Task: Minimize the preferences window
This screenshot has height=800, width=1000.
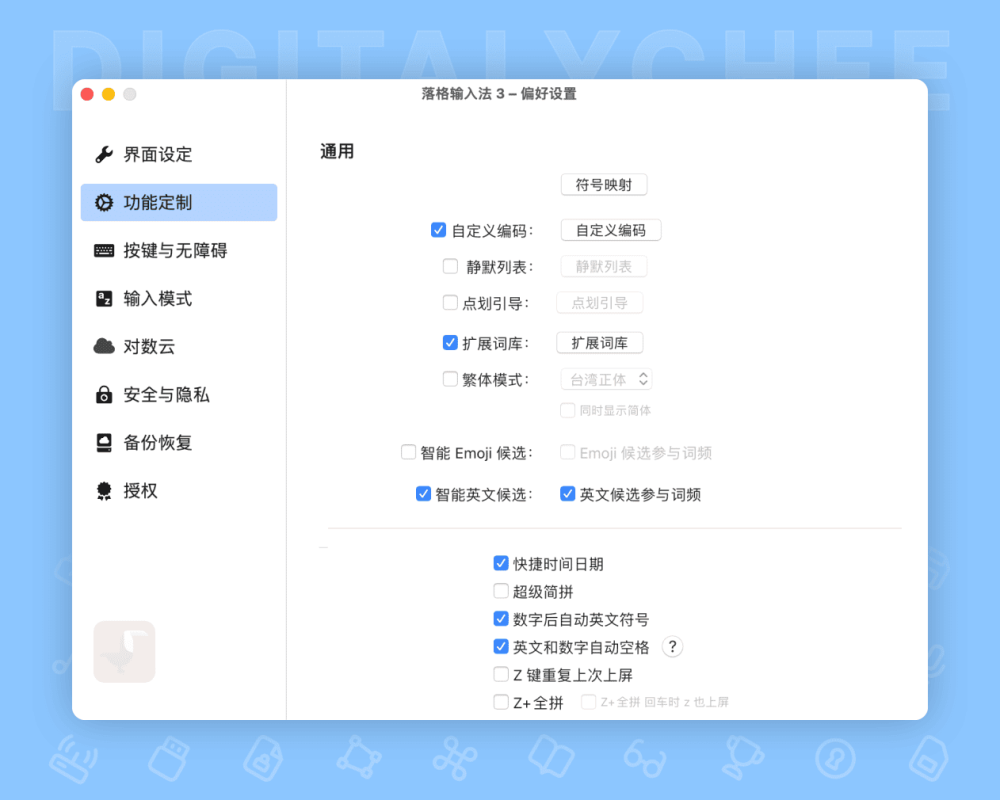Action: click(x=108, y=94)
